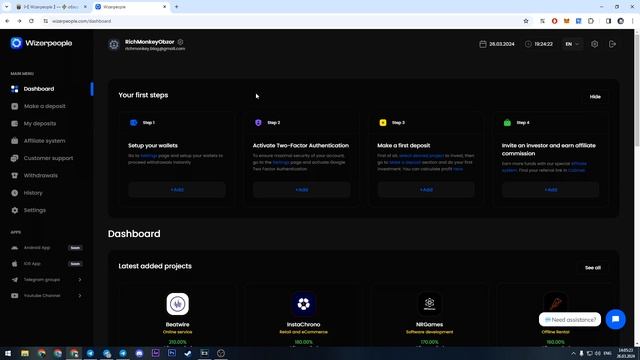Open File Explorer from the taskbar
The image size is (640, 360).
pyautogui.click(x=25, y=353)
